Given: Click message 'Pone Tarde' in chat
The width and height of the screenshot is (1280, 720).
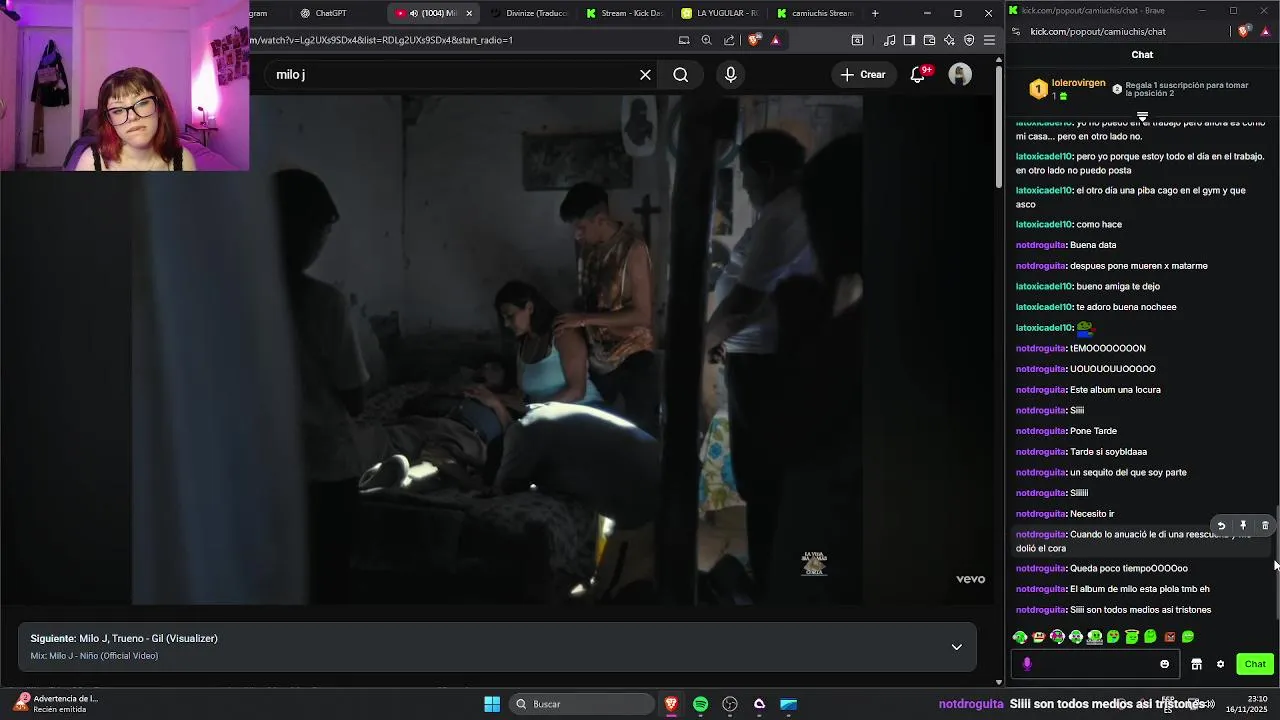Looking at the screenshot, I should click(1093, 431).
